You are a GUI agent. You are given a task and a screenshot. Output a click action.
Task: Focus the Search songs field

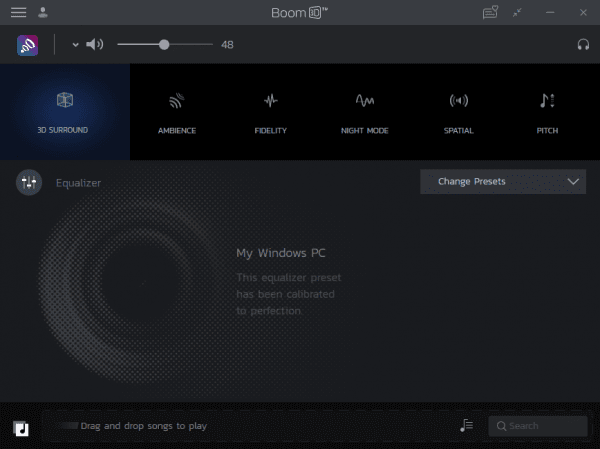pyautogui.click(x=538, y=426)
